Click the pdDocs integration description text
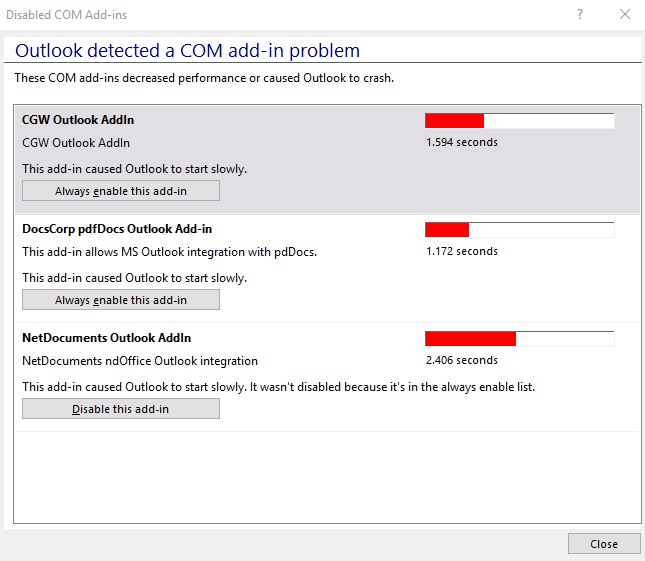 coord(169,252)
